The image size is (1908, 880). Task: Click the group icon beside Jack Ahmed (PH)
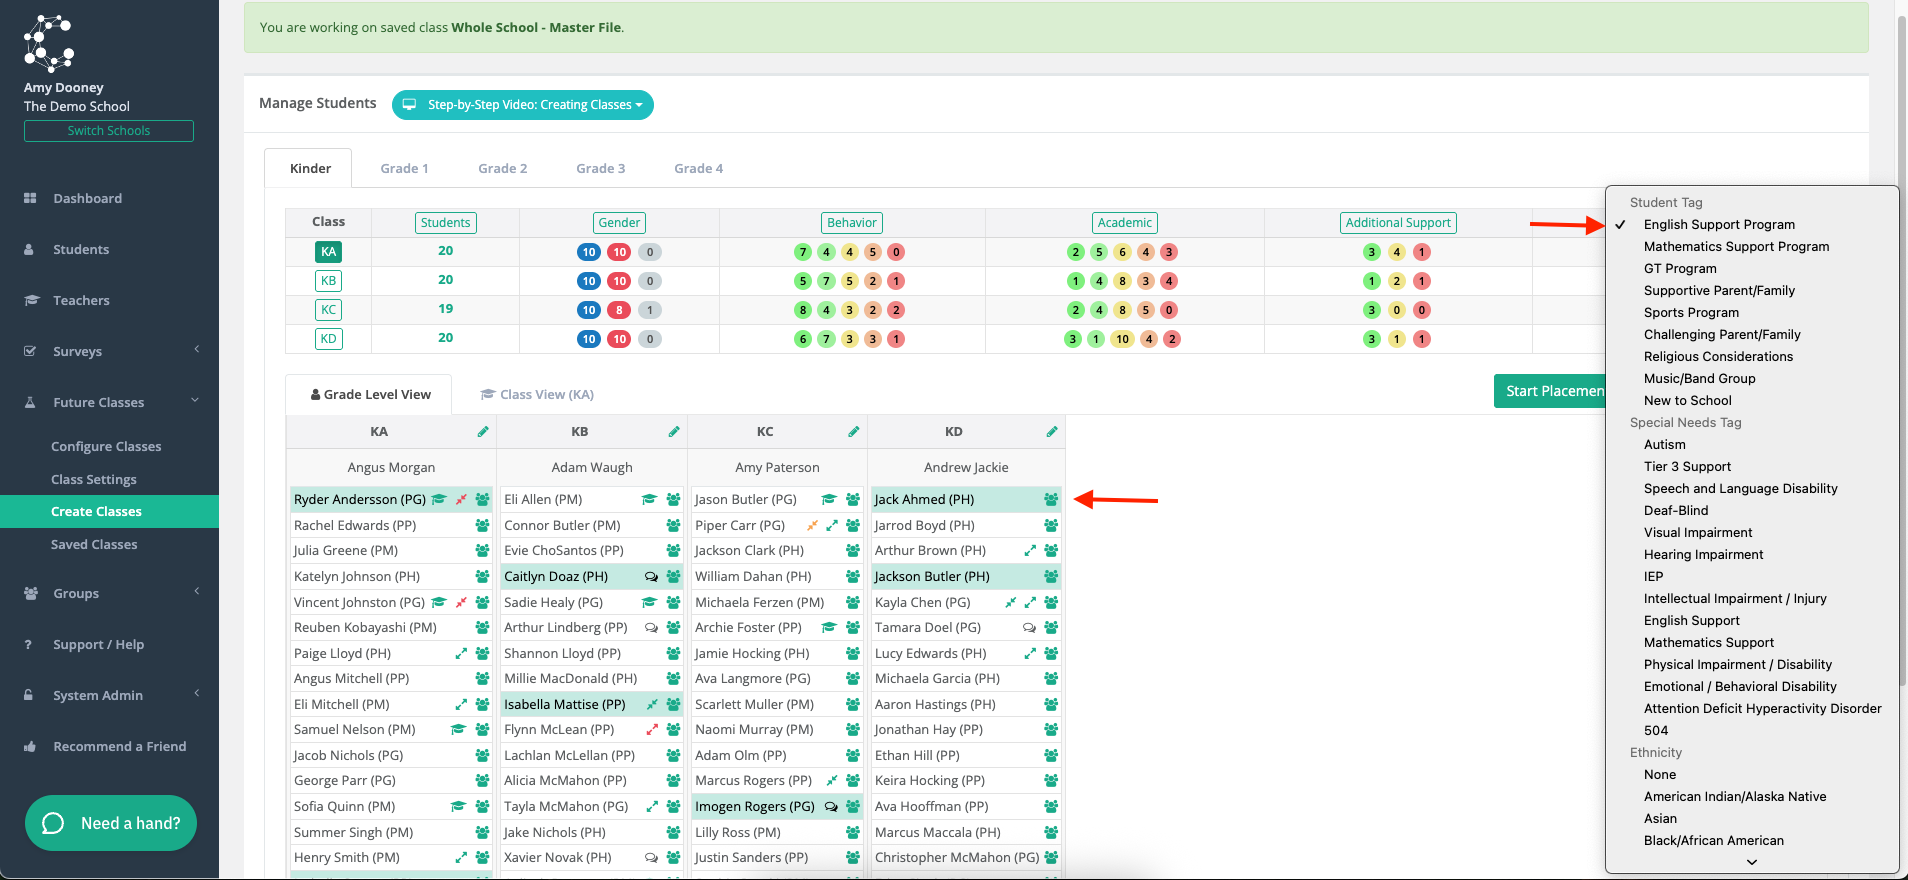[1051, 499]
